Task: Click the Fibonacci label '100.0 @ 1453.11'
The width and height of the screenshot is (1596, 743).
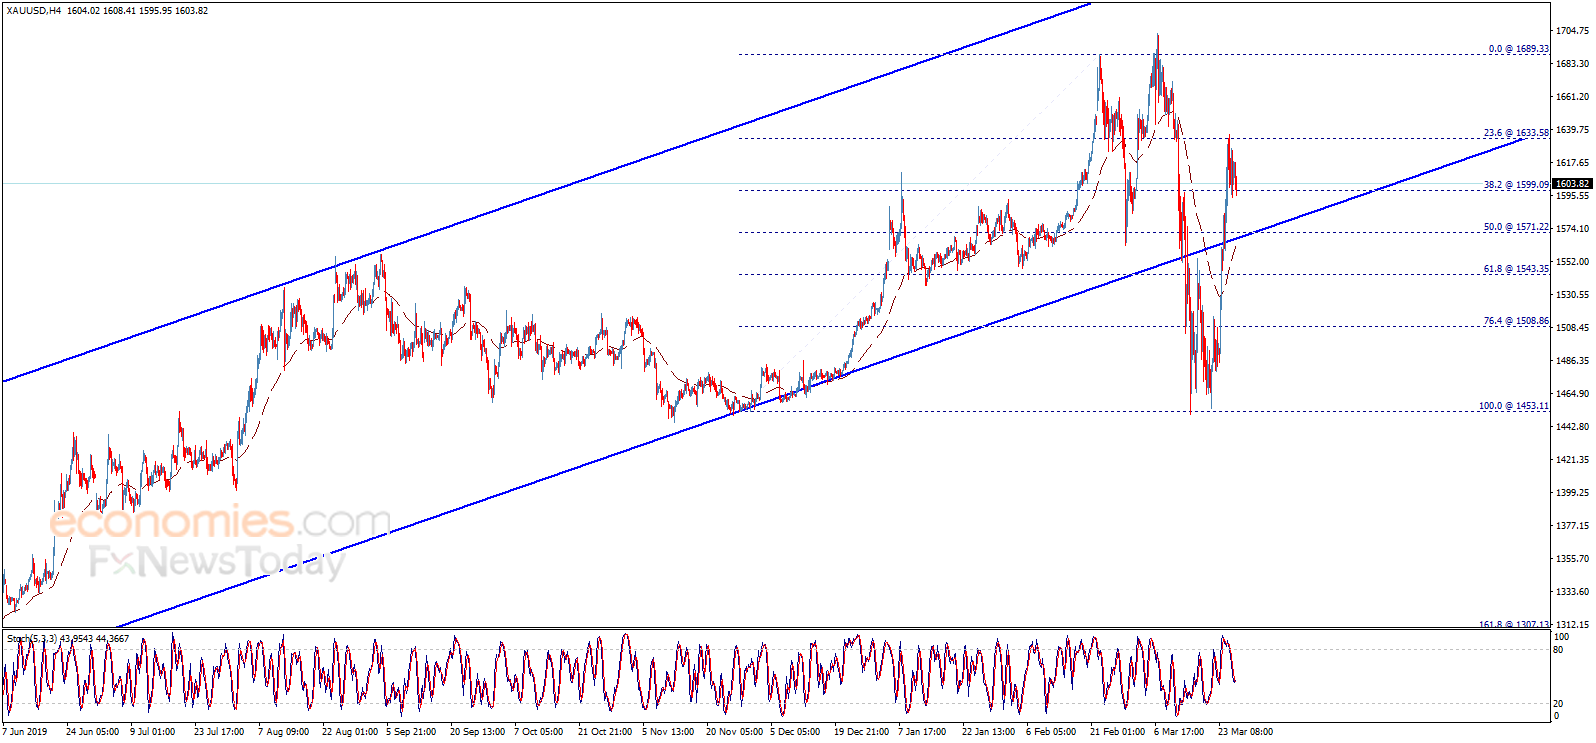Action: pyautogui.click(x=1514, y=406)
